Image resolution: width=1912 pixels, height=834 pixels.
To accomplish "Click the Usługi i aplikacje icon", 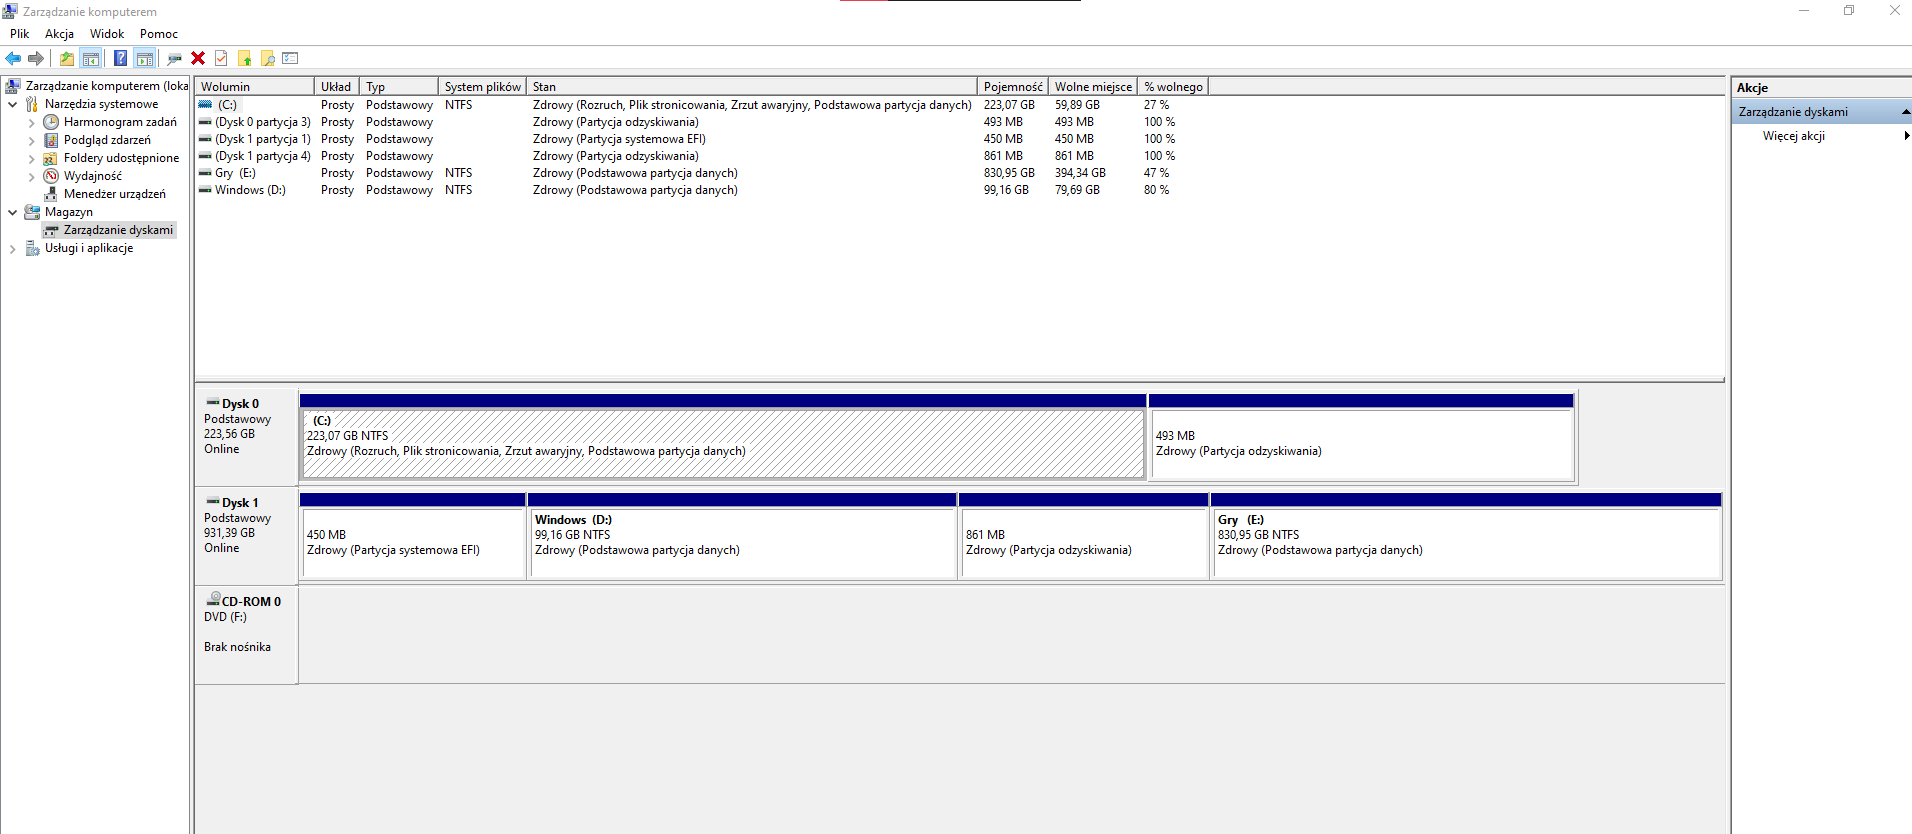I will [x=32, y=248].
